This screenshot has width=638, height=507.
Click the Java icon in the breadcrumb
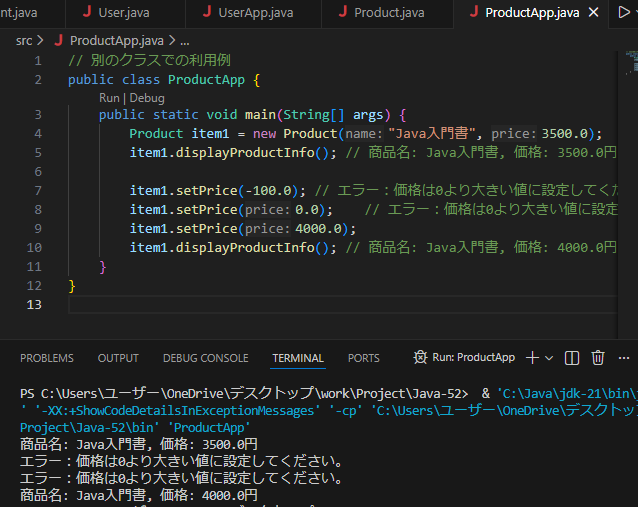(x=56, y=41)
